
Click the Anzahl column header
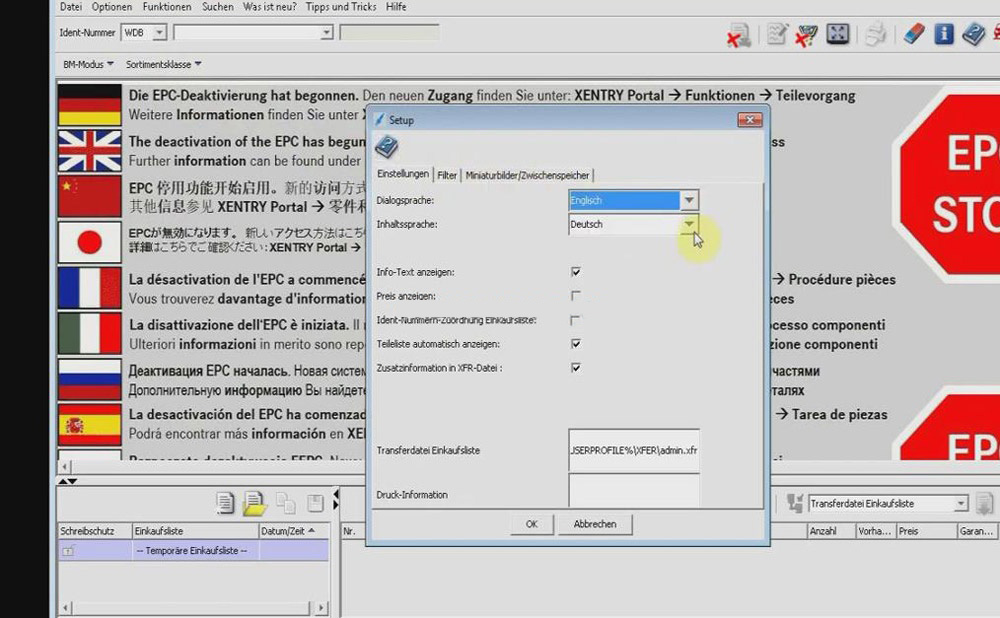coord(832,531)
